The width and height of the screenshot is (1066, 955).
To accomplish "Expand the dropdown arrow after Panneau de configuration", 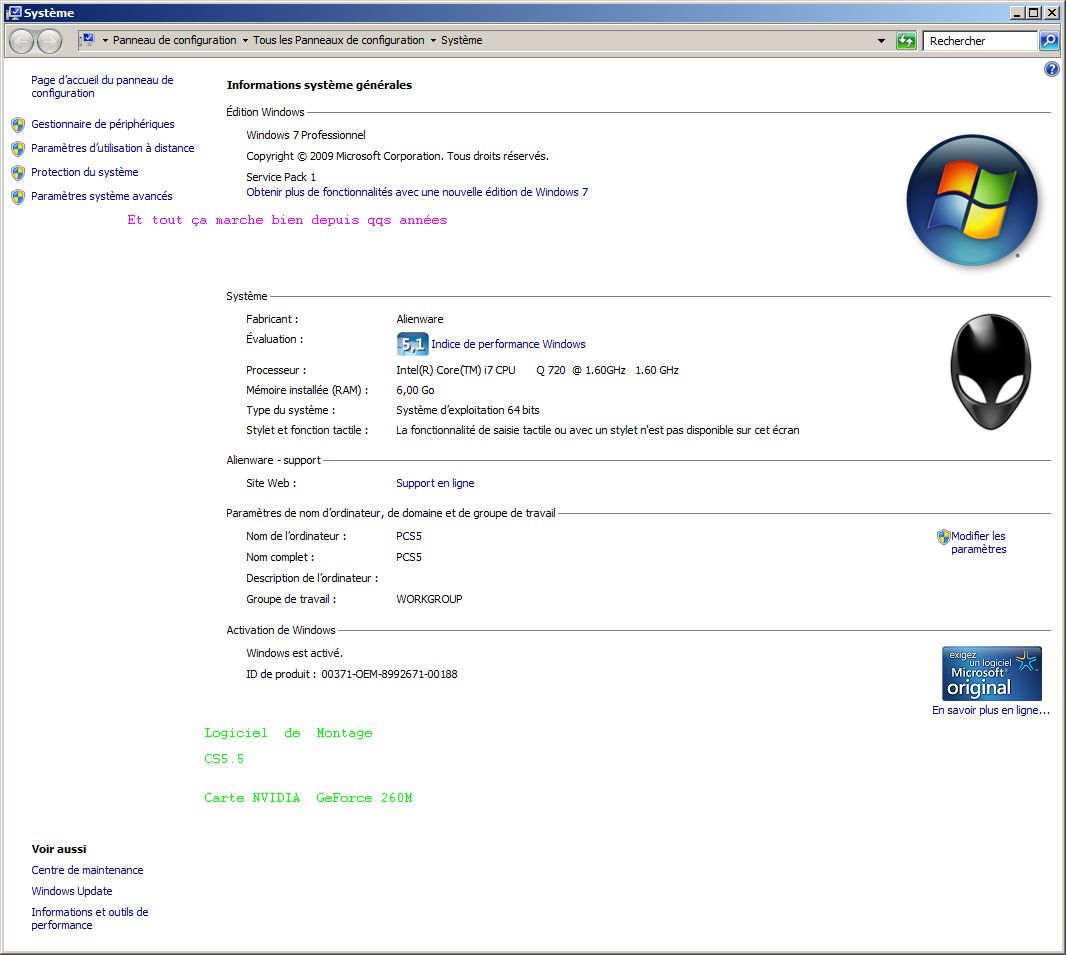I will pos(245,41).
